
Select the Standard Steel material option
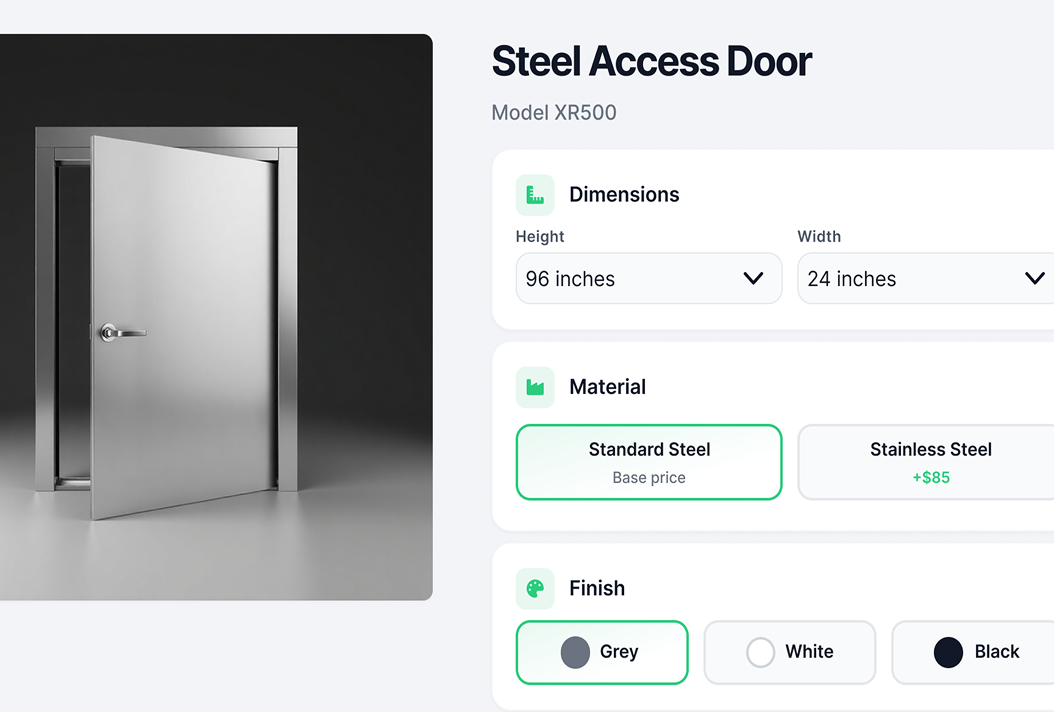point(649,462)
